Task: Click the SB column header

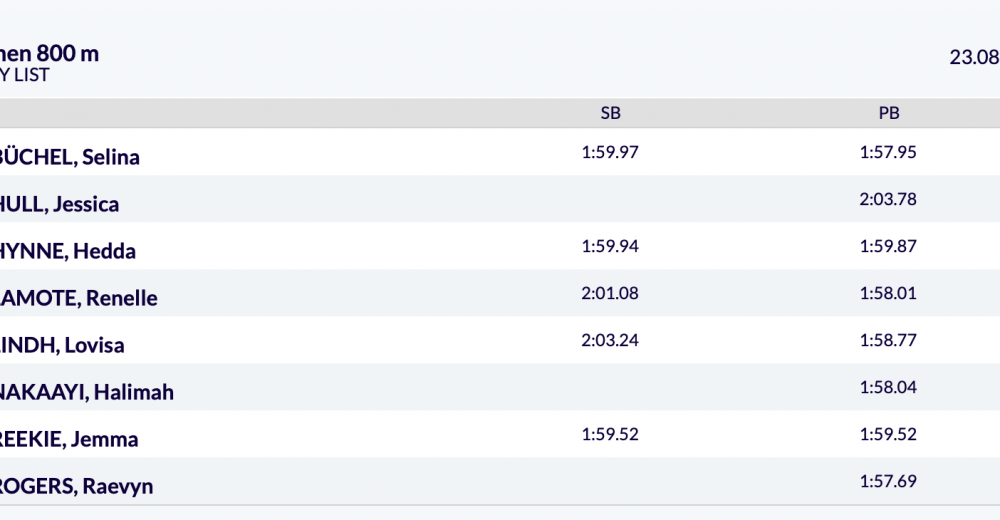Action: pos(610,113)
